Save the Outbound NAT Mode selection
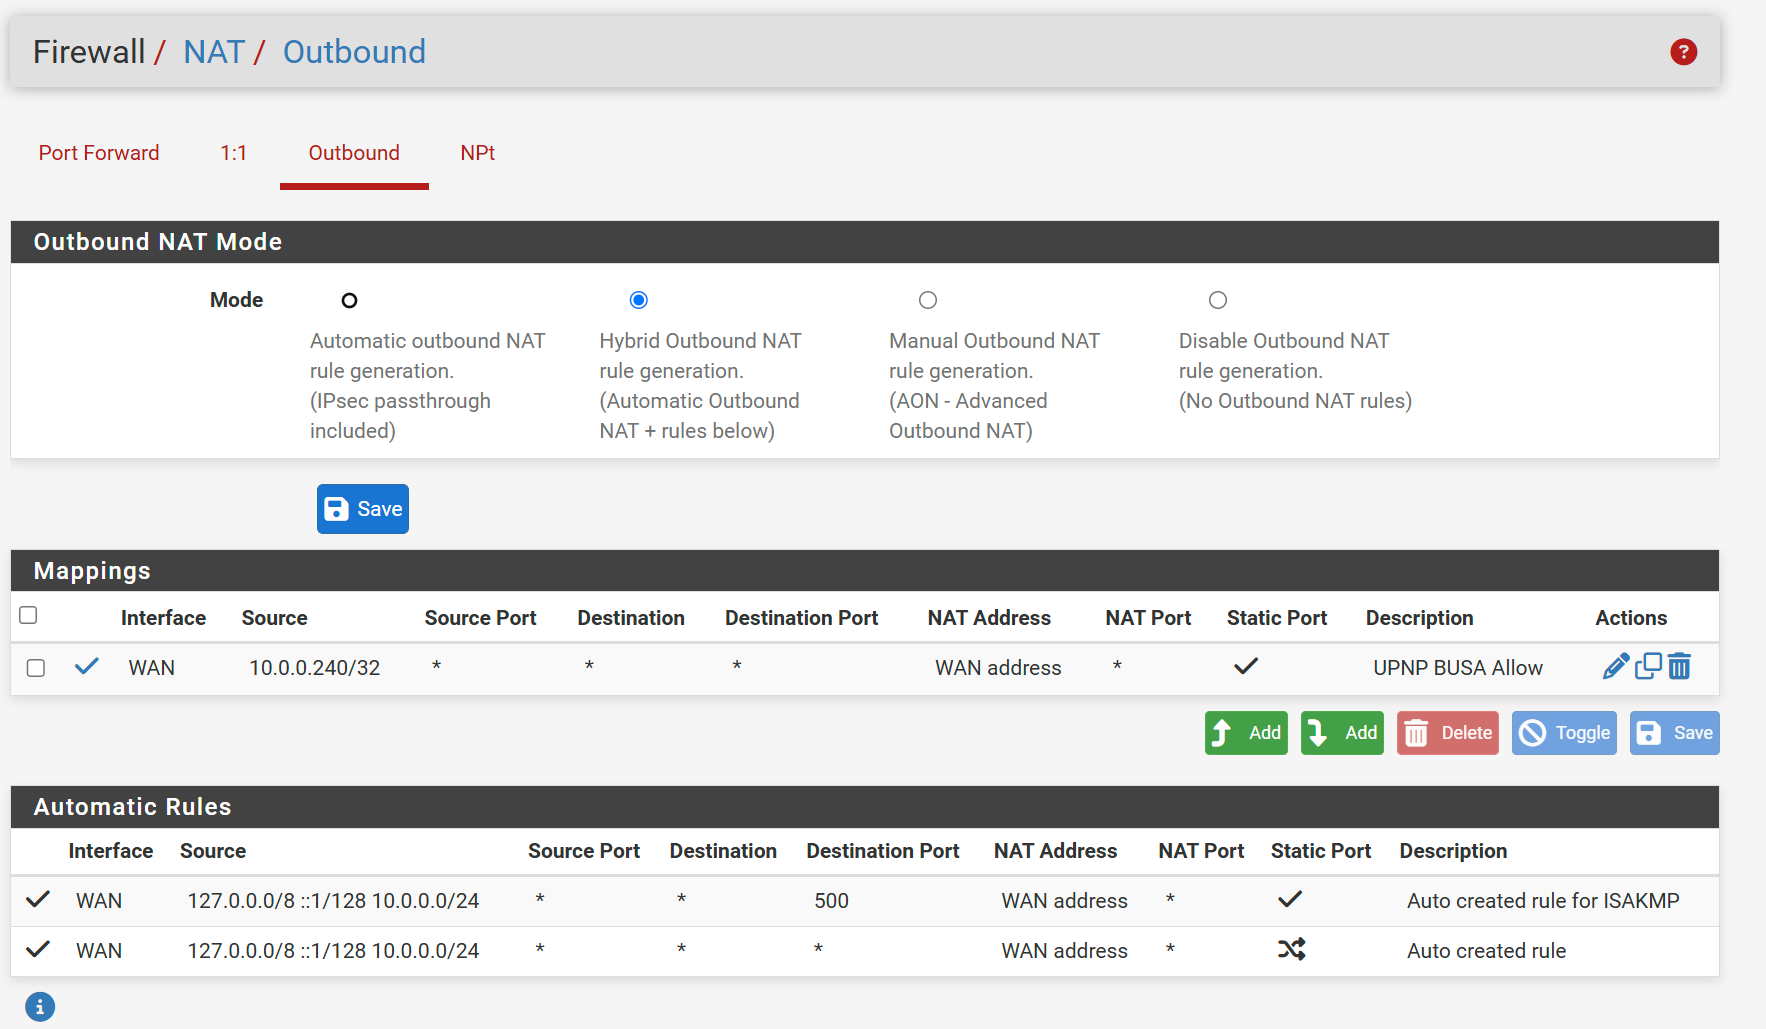Image resolution: width=1766 pixels, height=1029 pixels. click(x=363, y=509)
